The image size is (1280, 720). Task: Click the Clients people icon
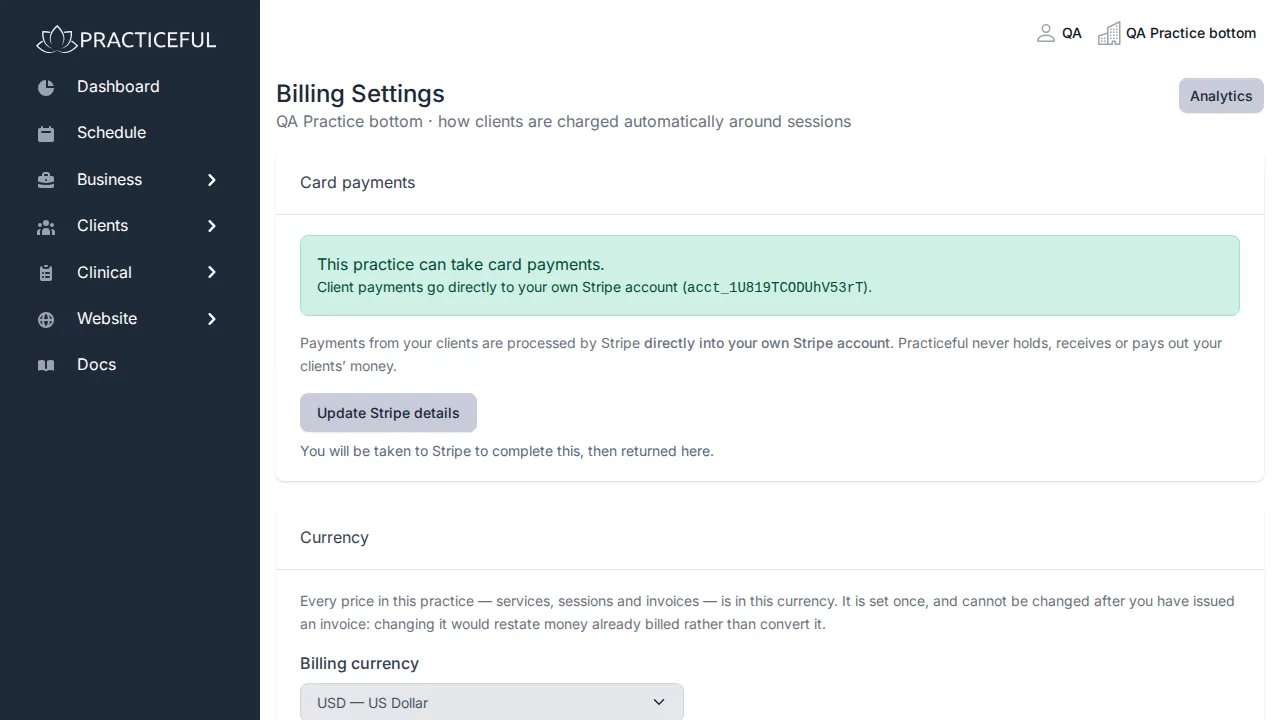coord(46,227)
